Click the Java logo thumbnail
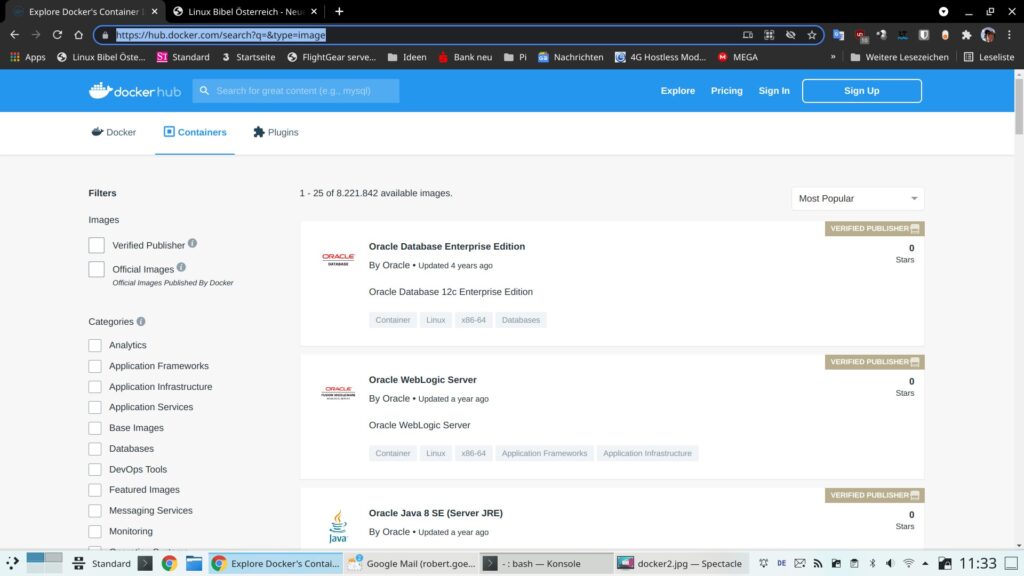Screen dimensions: 1024x576 [x=338, y=526]
